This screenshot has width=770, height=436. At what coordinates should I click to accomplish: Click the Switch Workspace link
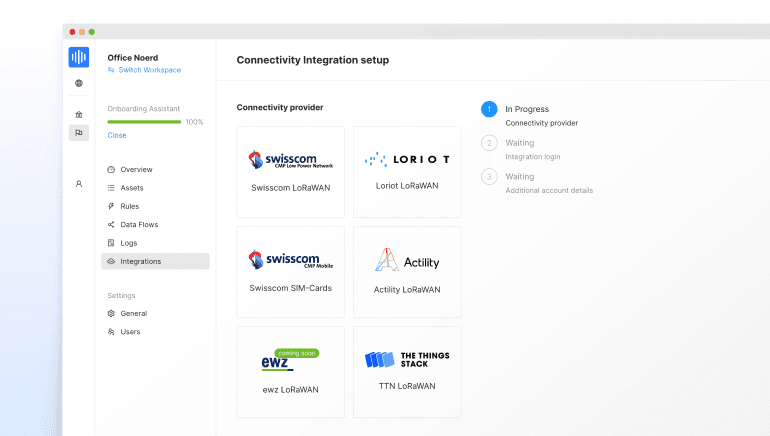[x=150, y=70]
